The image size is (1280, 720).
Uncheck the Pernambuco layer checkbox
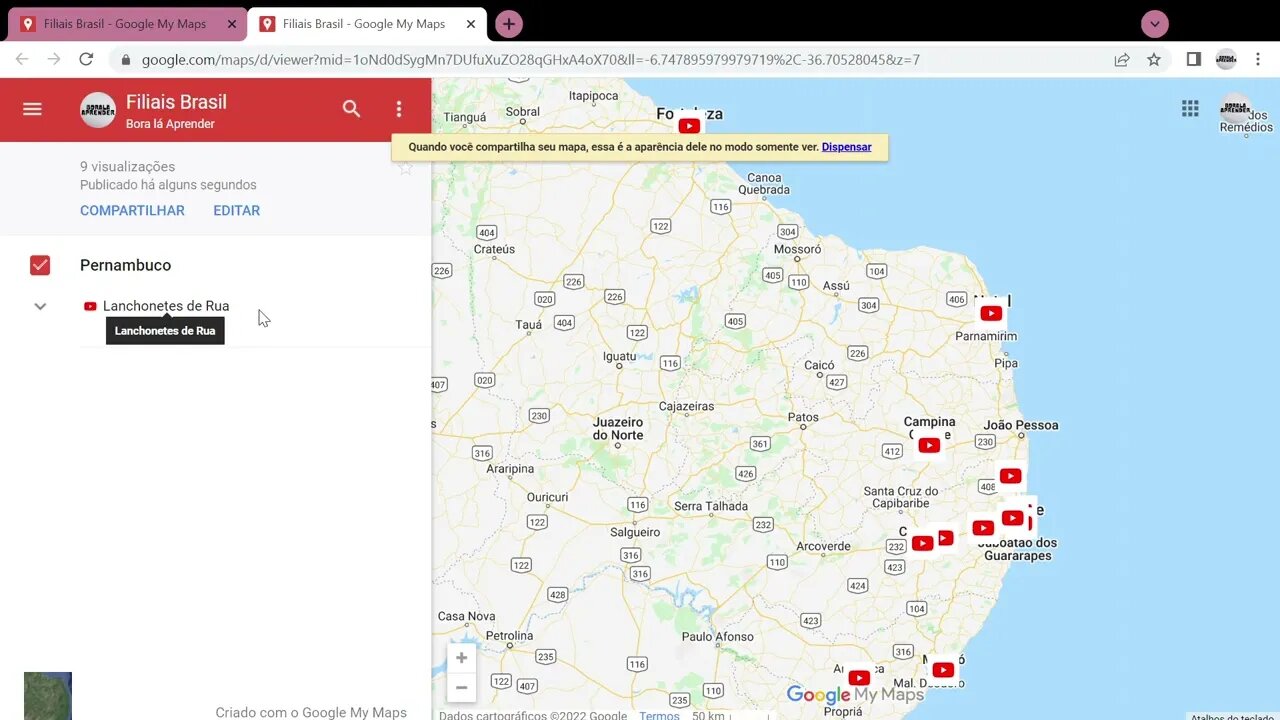pos(40,265)
